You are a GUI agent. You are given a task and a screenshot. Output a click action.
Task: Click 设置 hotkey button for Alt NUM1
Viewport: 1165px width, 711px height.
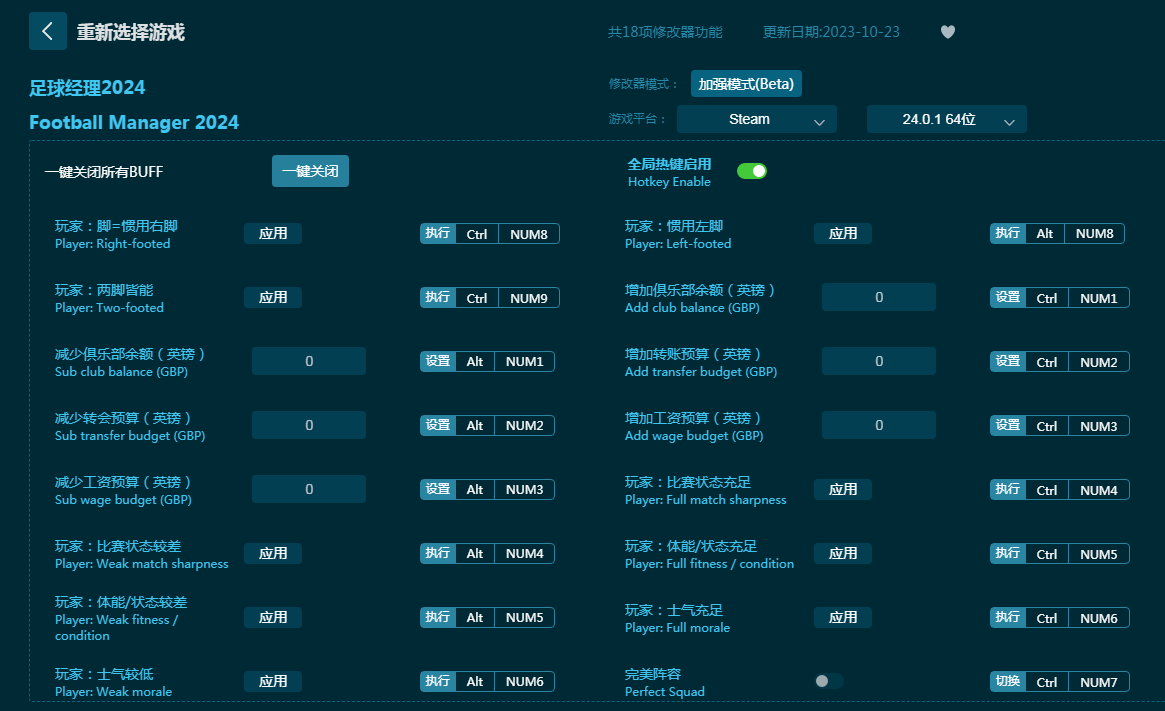(438, 361)
